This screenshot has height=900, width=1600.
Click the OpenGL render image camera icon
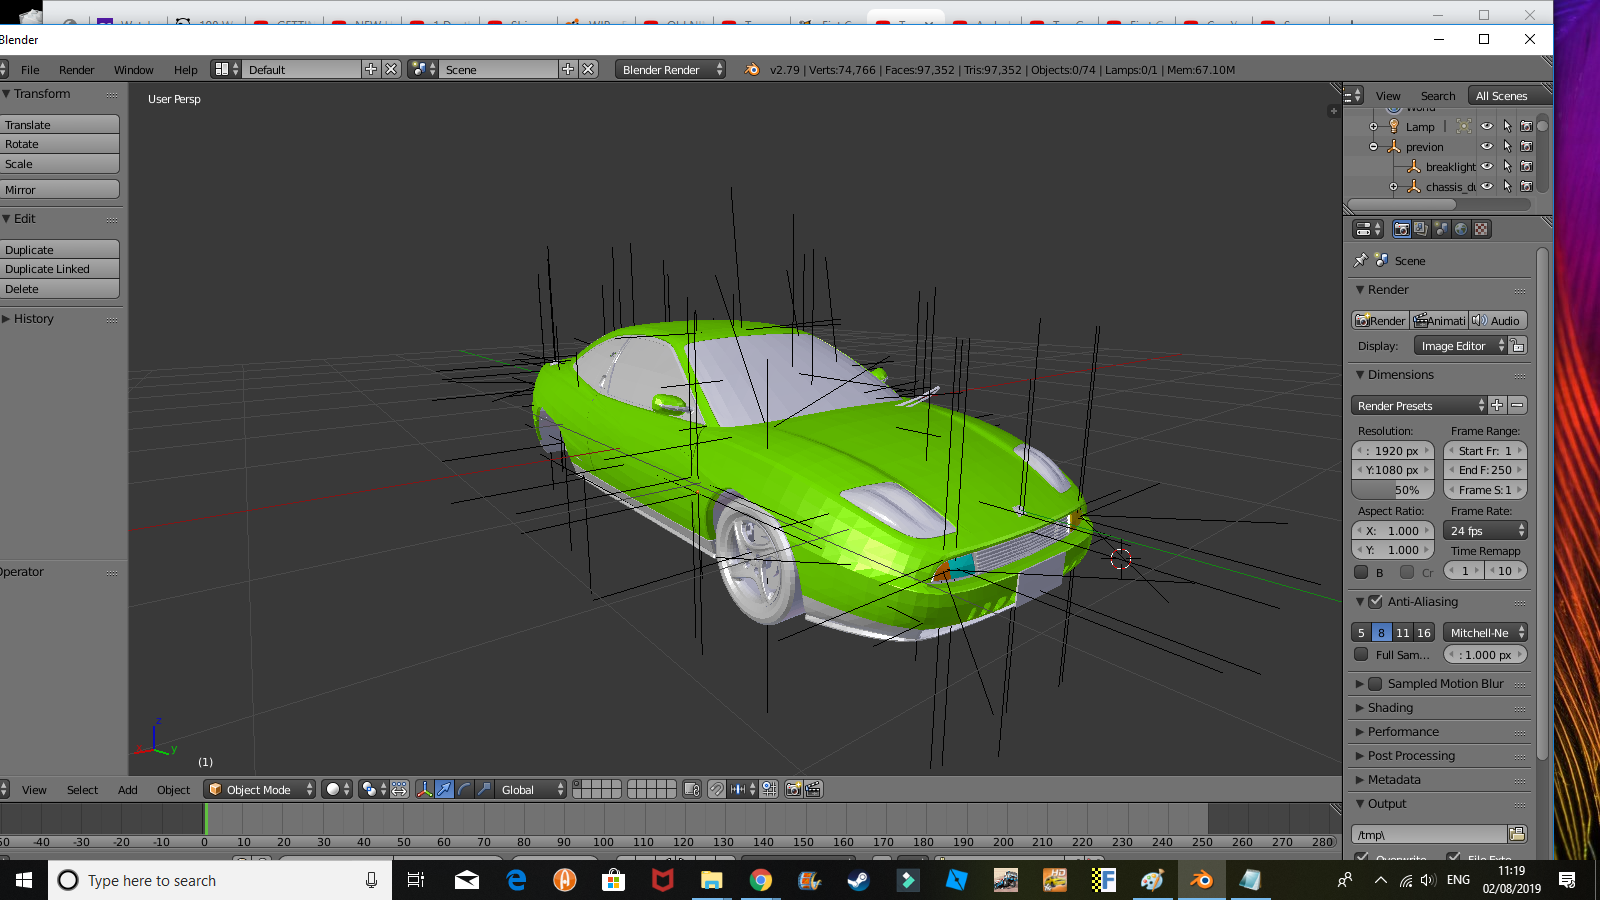(793, 789)
